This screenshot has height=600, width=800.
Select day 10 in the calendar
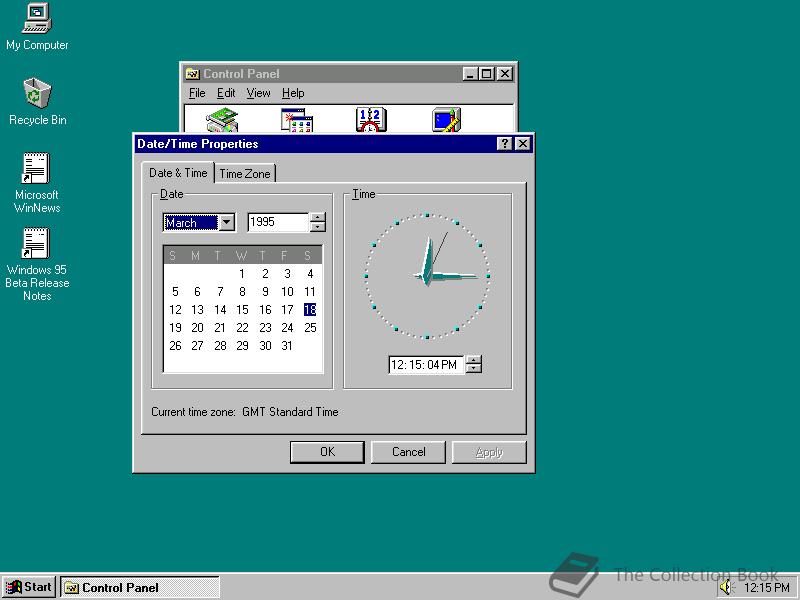click(287, 291)
